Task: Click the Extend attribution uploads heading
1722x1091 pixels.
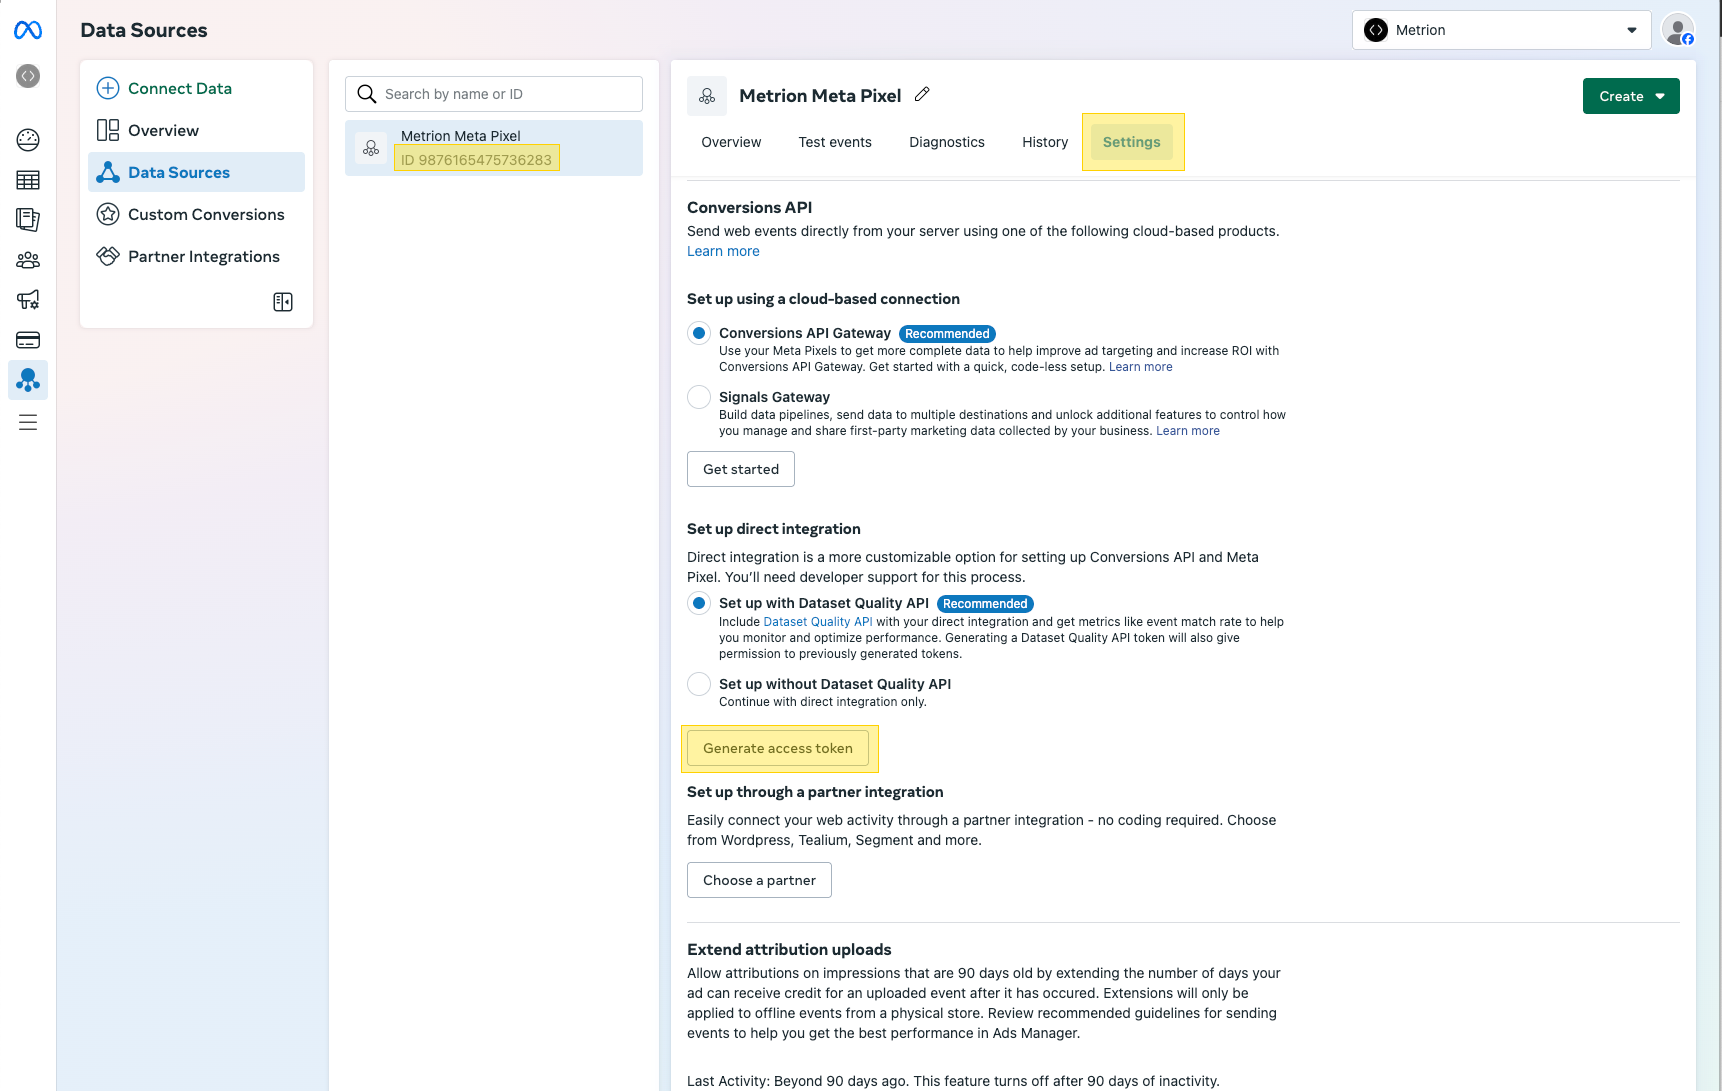Action: pos(789,949)
